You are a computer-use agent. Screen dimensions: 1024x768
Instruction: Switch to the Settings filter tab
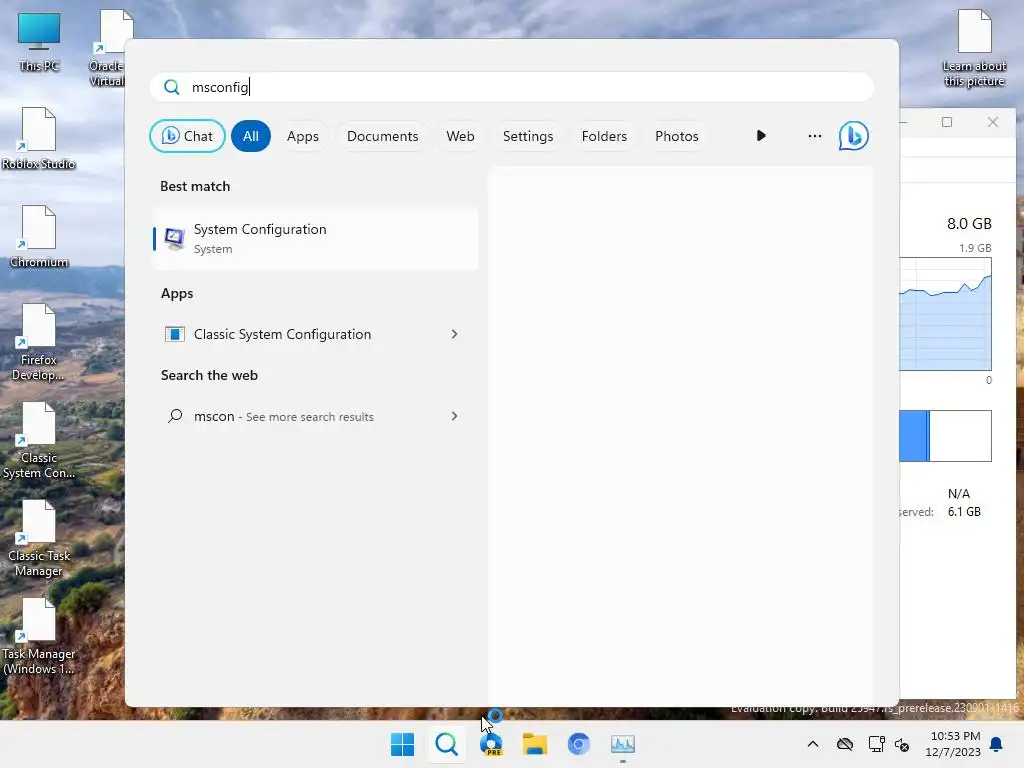click(x=528, y=136)
